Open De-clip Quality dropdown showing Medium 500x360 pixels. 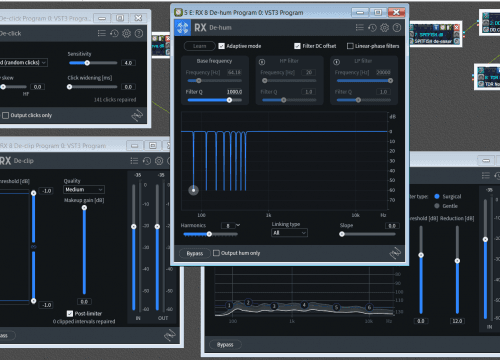point(84,190)
